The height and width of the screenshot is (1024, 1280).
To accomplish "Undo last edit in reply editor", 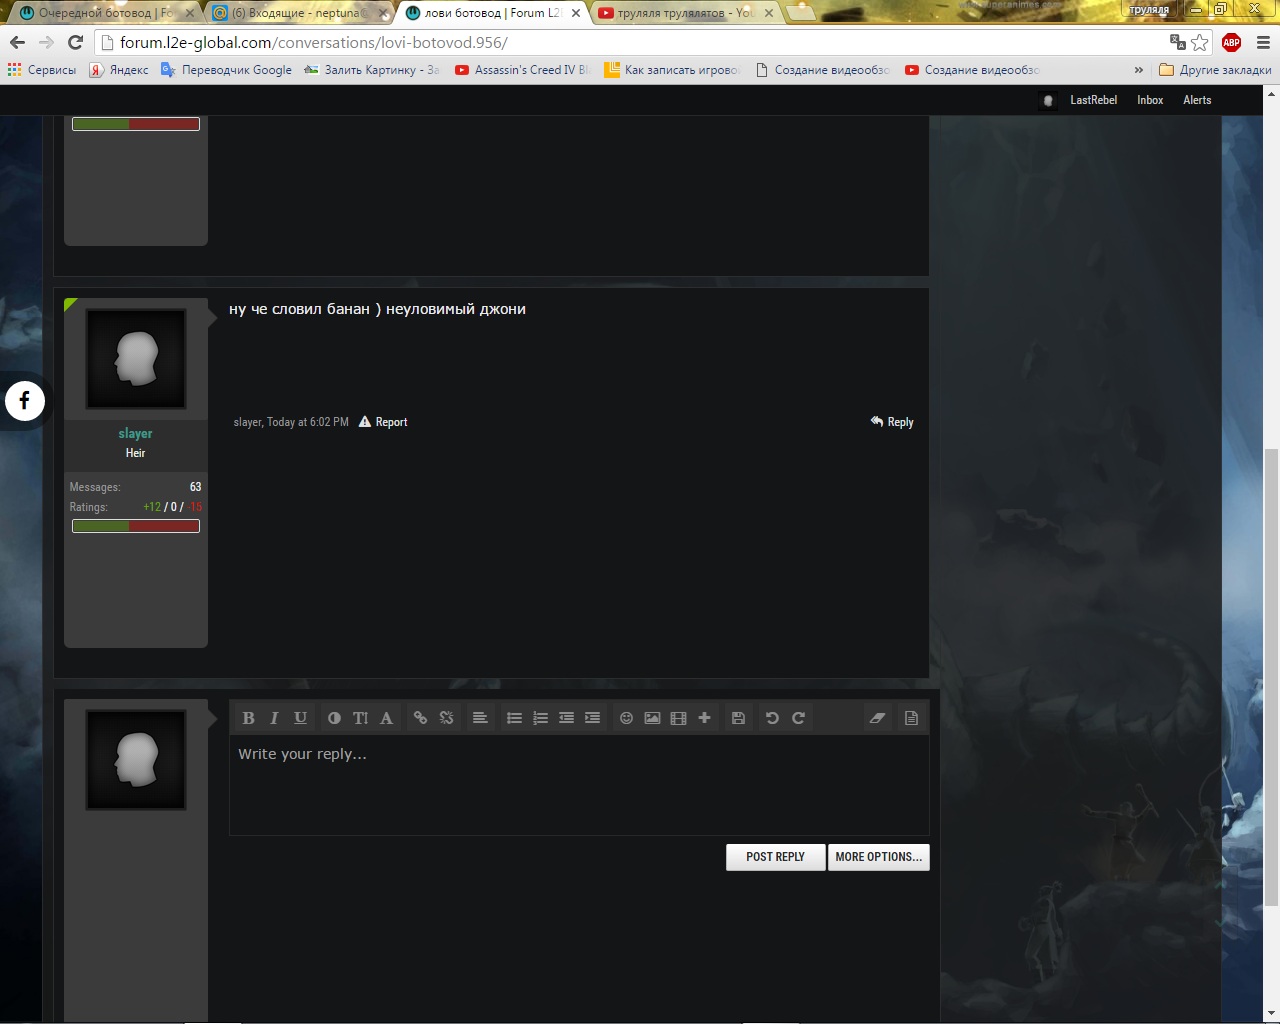I will point(772,718).
